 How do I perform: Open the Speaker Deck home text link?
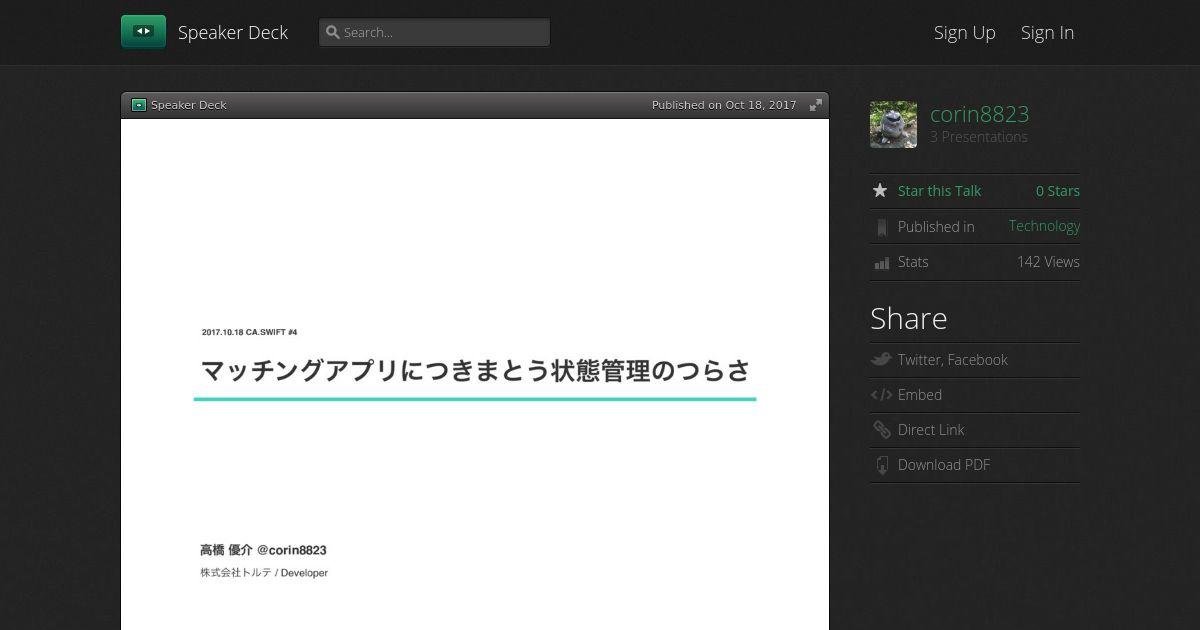[233, 32]
